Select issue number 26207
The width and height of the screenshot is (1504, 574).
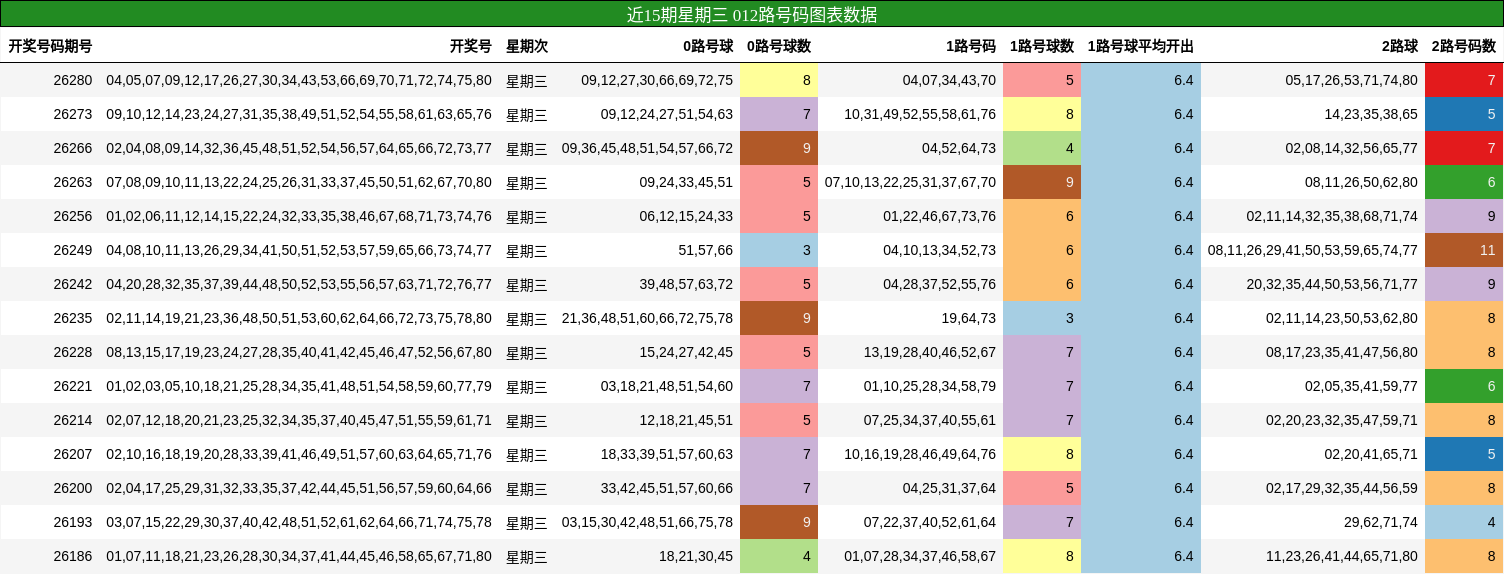pos(72,454)
